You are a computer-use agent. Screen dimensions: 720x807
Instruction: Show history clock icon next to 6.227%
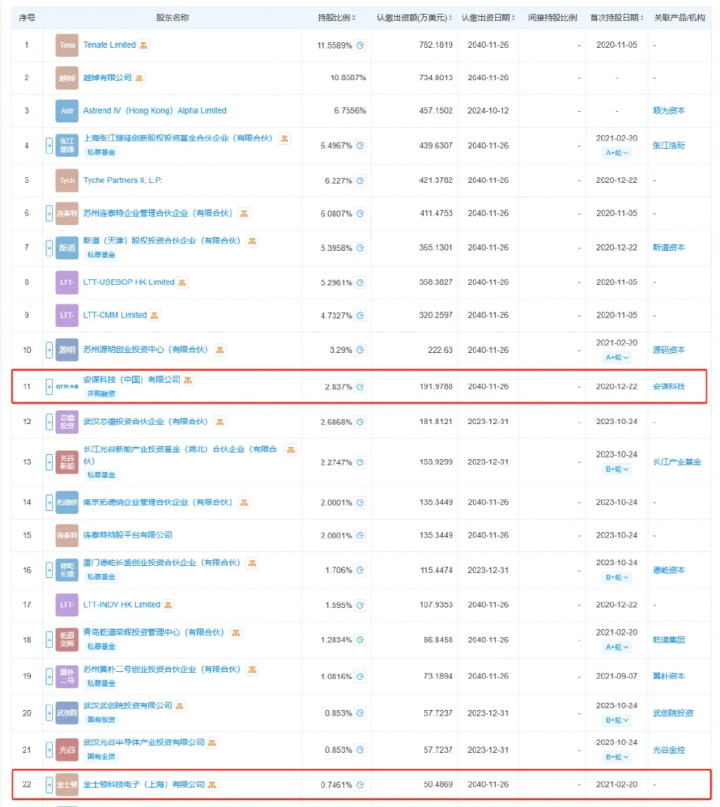coord(360,181)
